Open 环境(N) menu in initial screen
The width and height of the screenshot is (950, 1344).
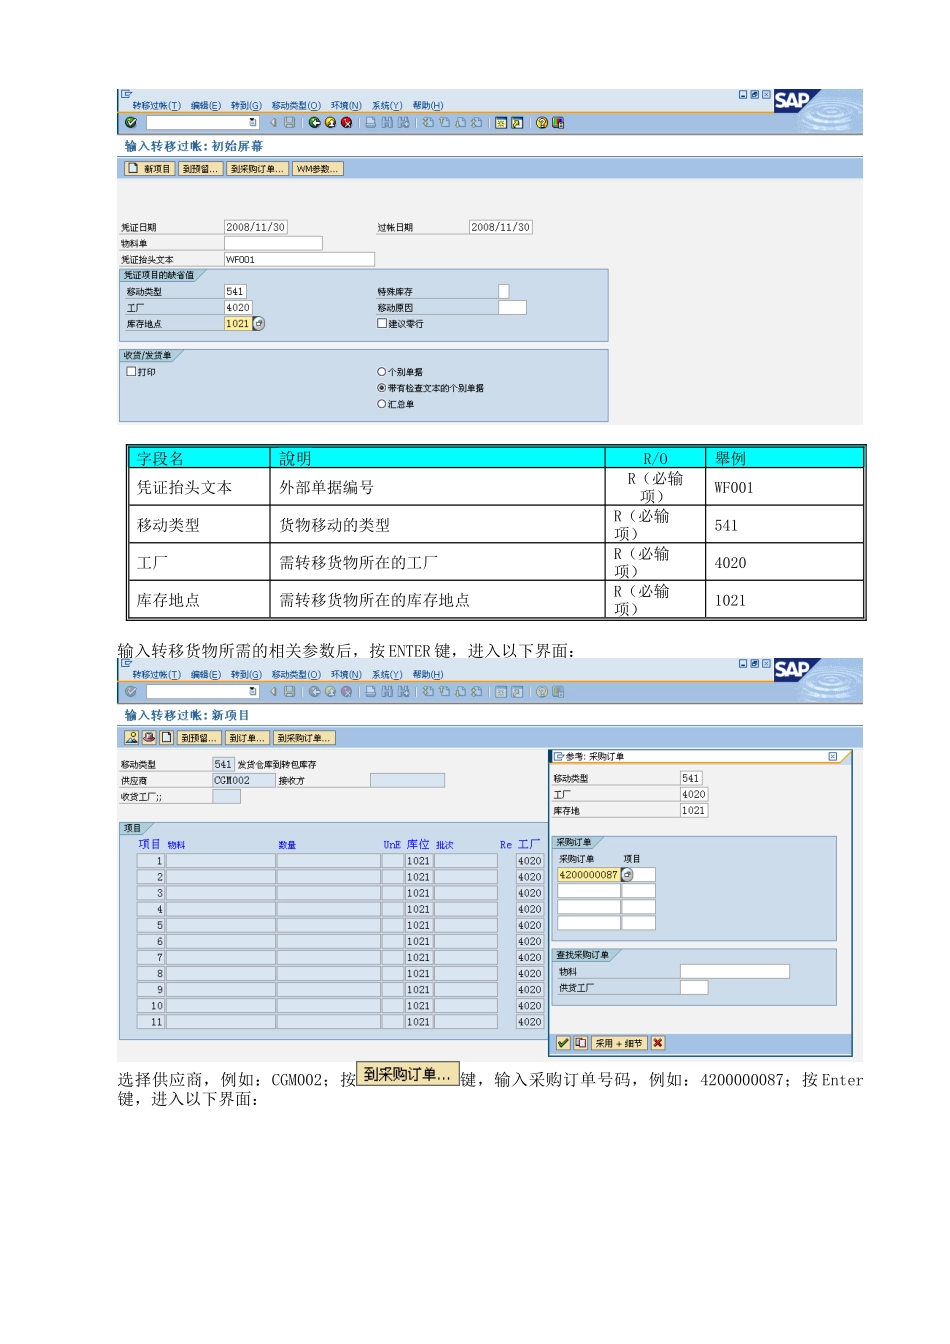(x=346, y=106)
